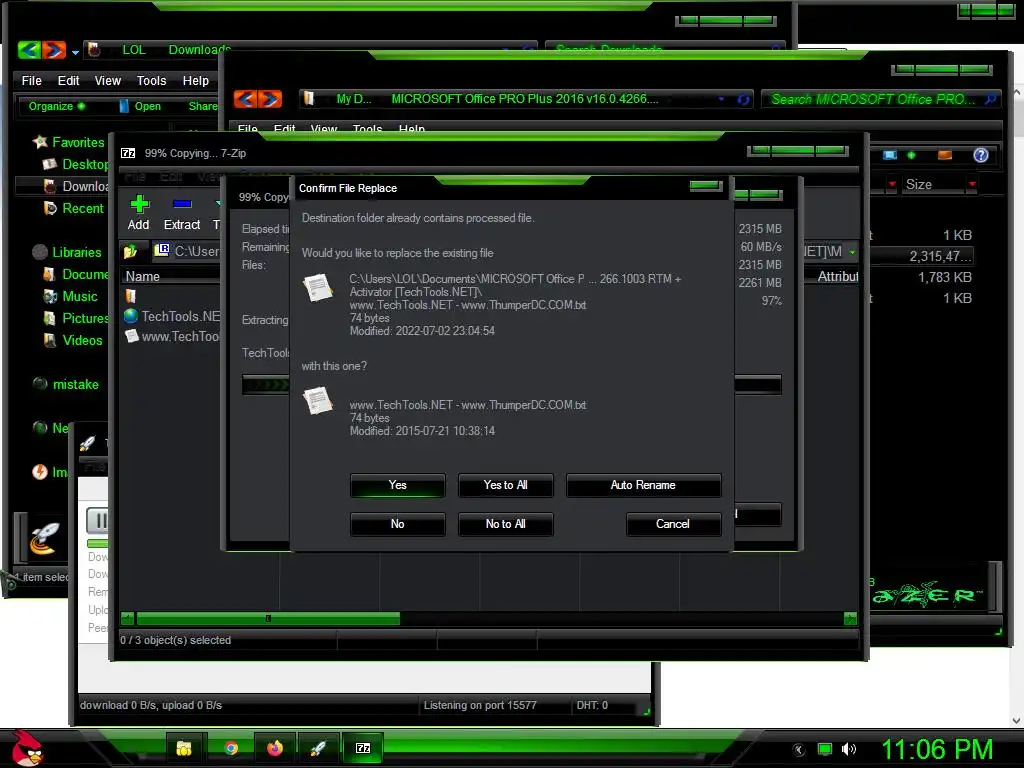Open recent locations dropdown in Downloads window
This screenshot has width=1024, height=768.
pos(75,52)
